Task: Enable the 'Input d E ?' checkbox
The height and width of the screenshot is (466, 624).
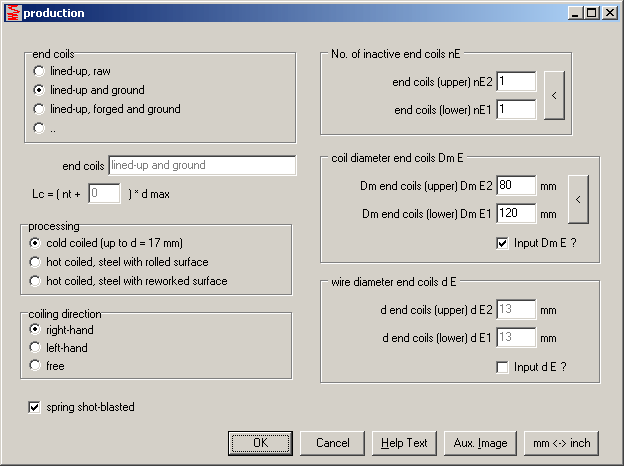Action: (x=502, y=367)
